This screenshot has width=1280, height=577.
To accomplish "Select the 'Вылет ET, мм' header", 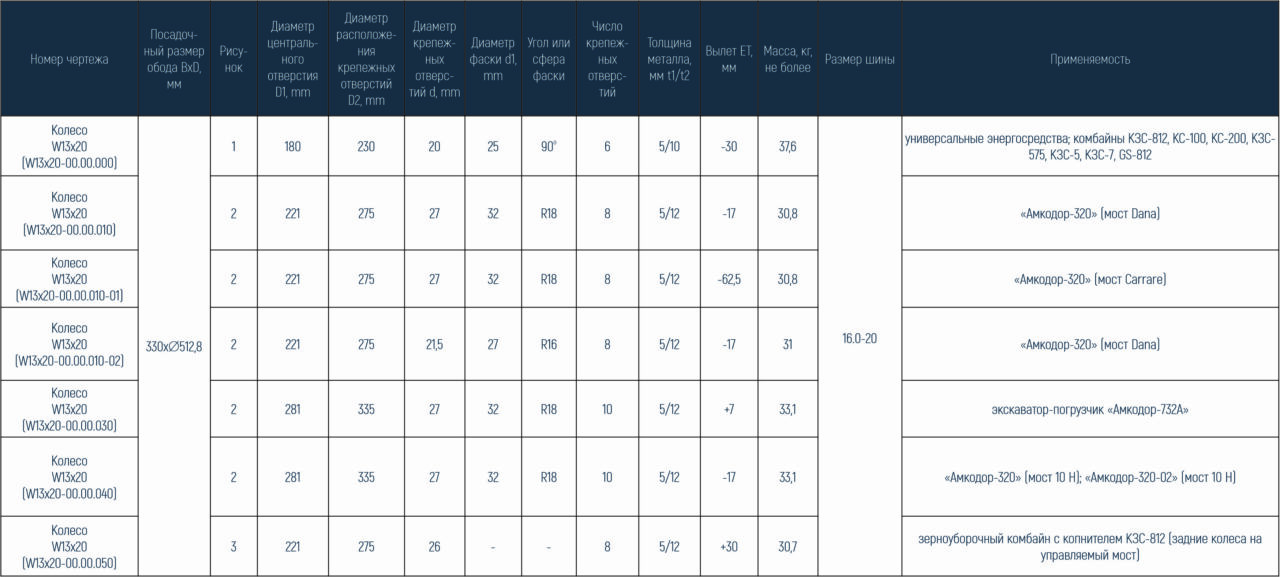I will (729, 59).
